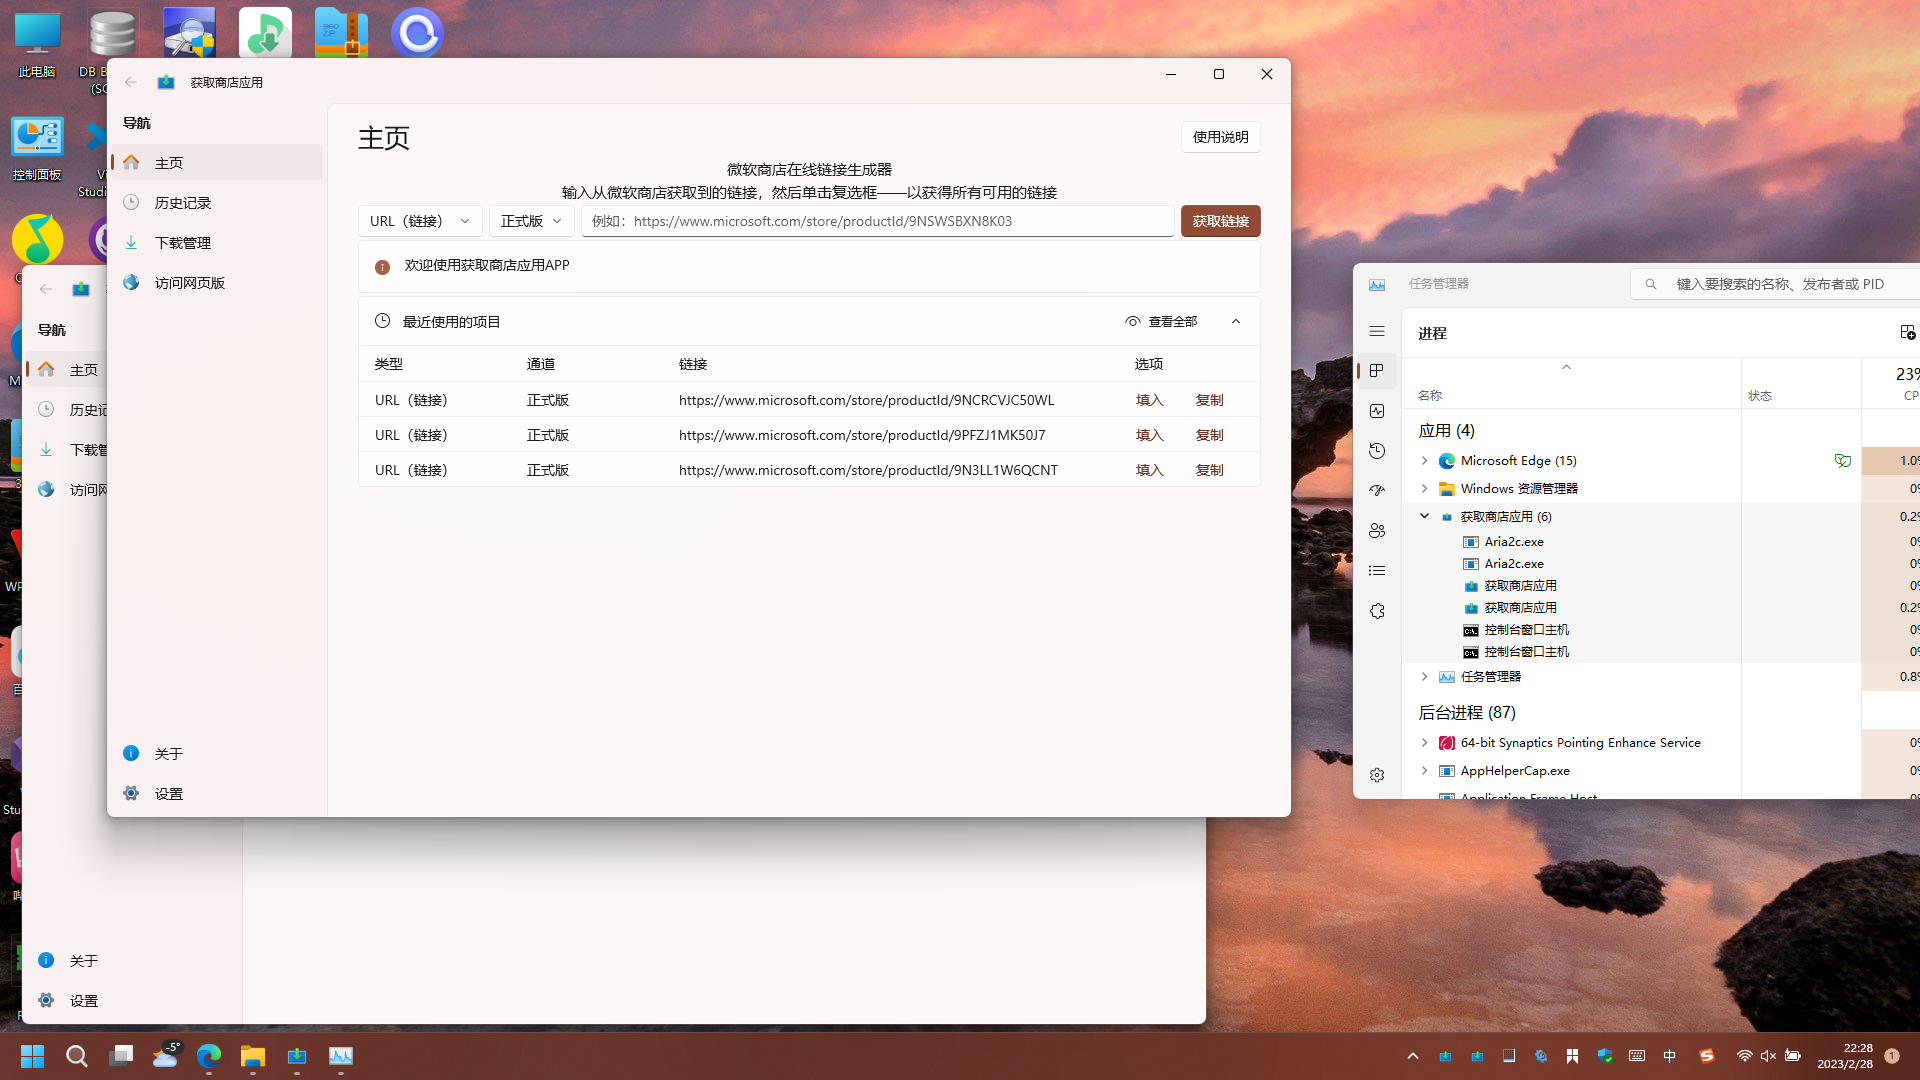Open 下载管理 navigation item
Viewport: 1920px width, 1080px height.
click(183, 243)
